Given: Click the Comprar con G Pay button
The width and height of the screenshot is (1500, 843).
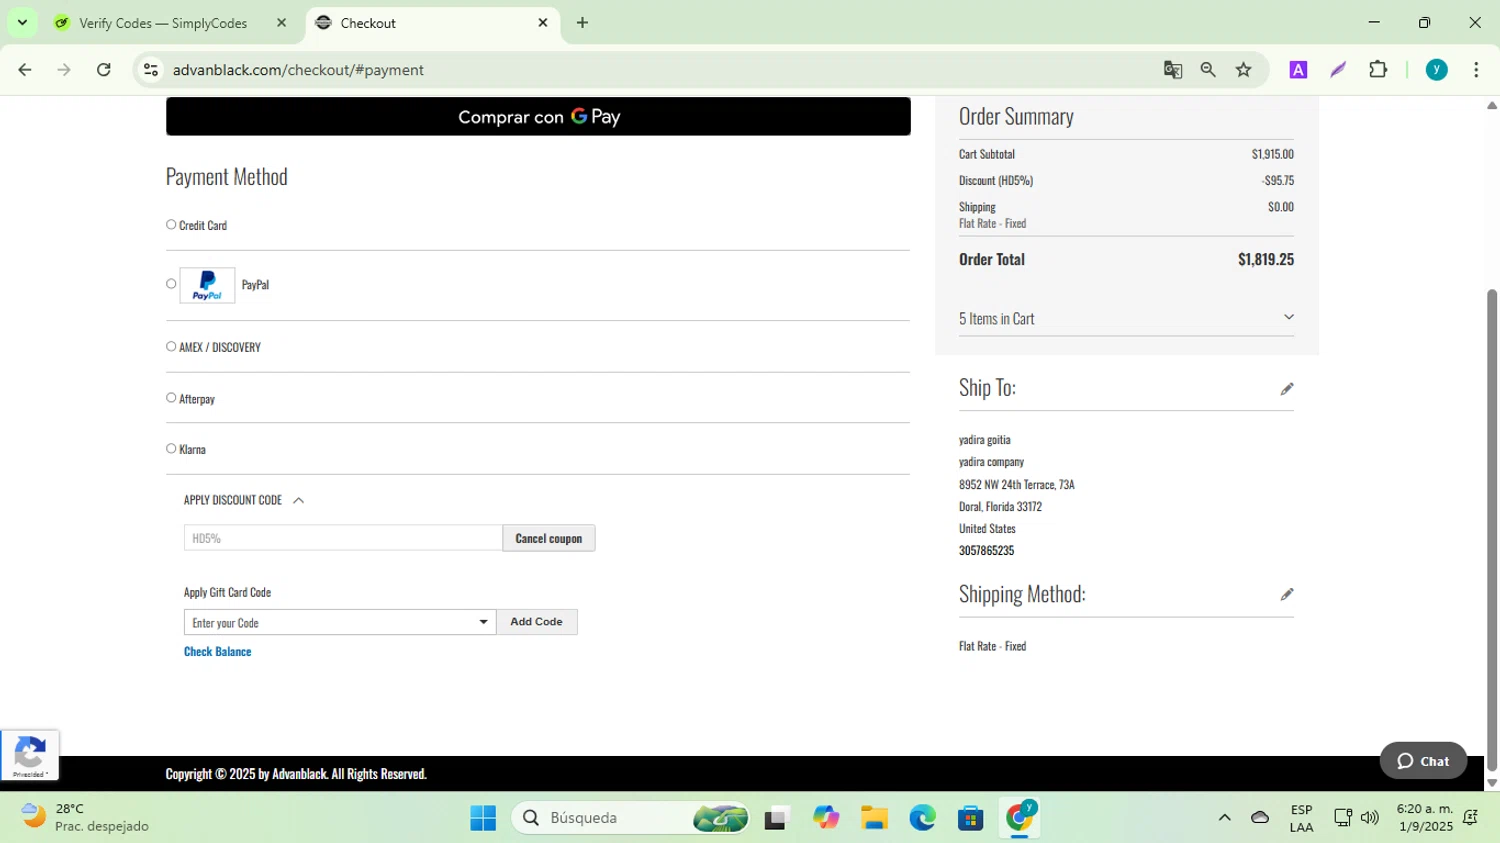Looking at the screenshot, I should point(538,117).
